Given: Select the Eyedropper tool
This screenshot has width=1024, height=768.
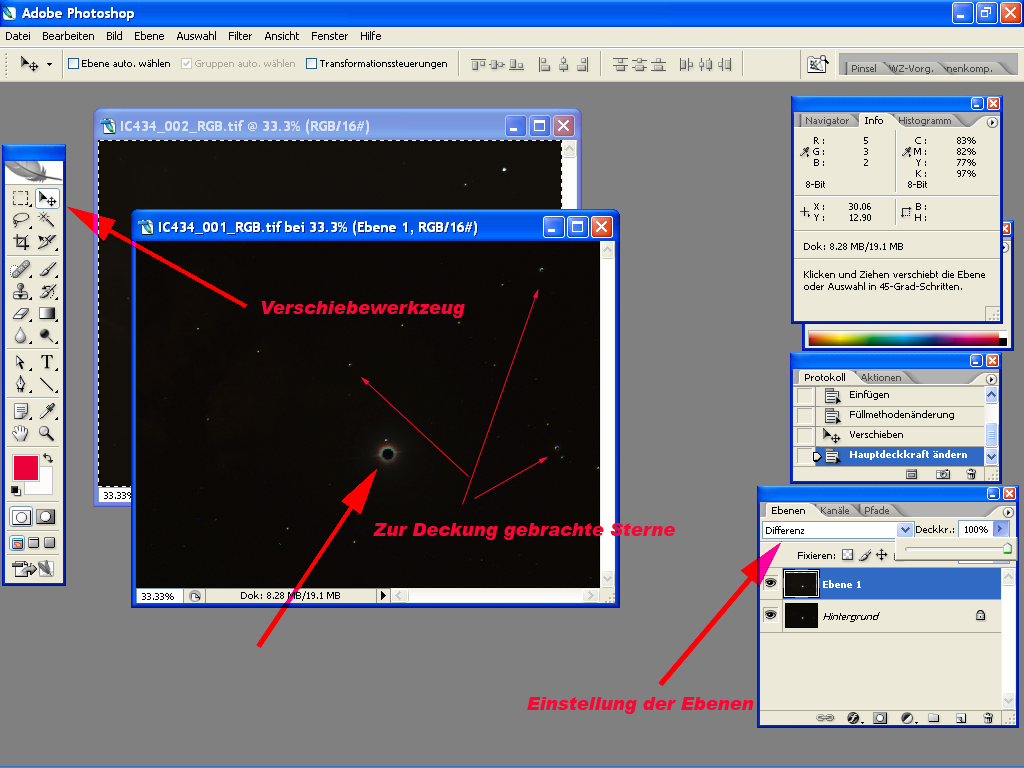Looking at the screenshot, I should pyautogui.click(x=47, y=411).
